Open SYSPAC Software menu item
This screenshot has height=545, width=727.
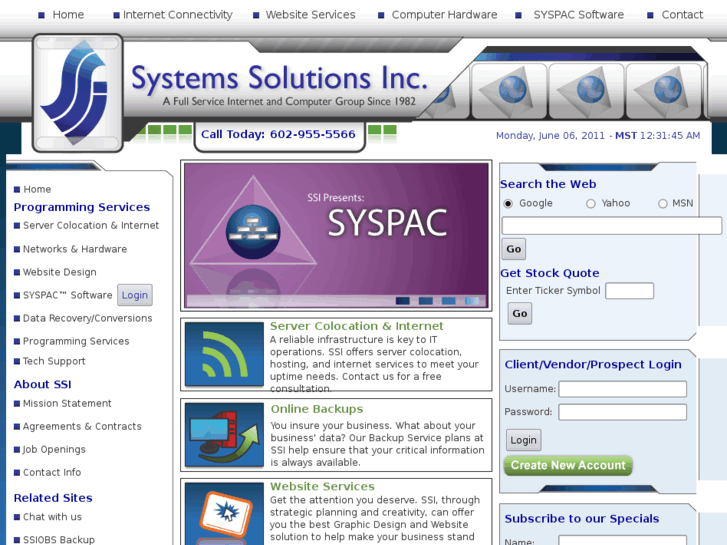pos(579,15)
